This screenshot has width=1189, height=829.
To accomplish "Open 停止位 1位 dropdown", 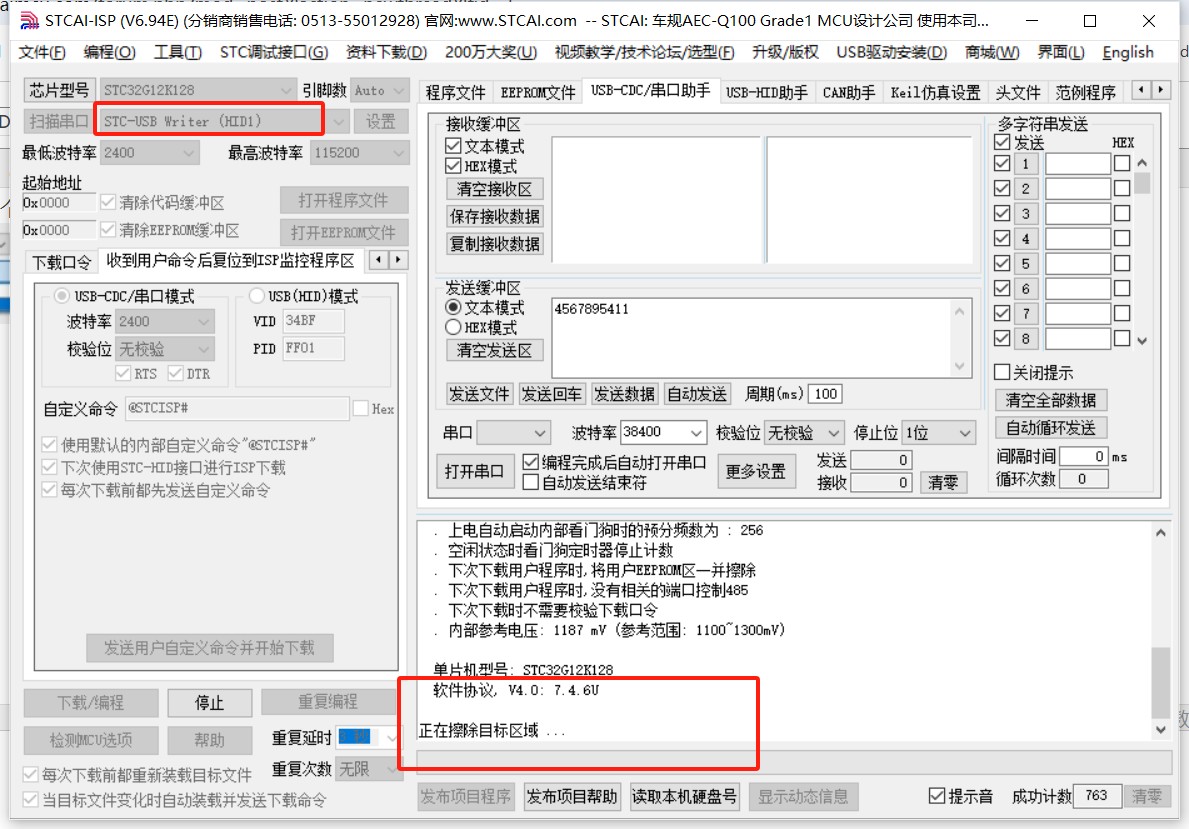I will (x=938, y=432).
